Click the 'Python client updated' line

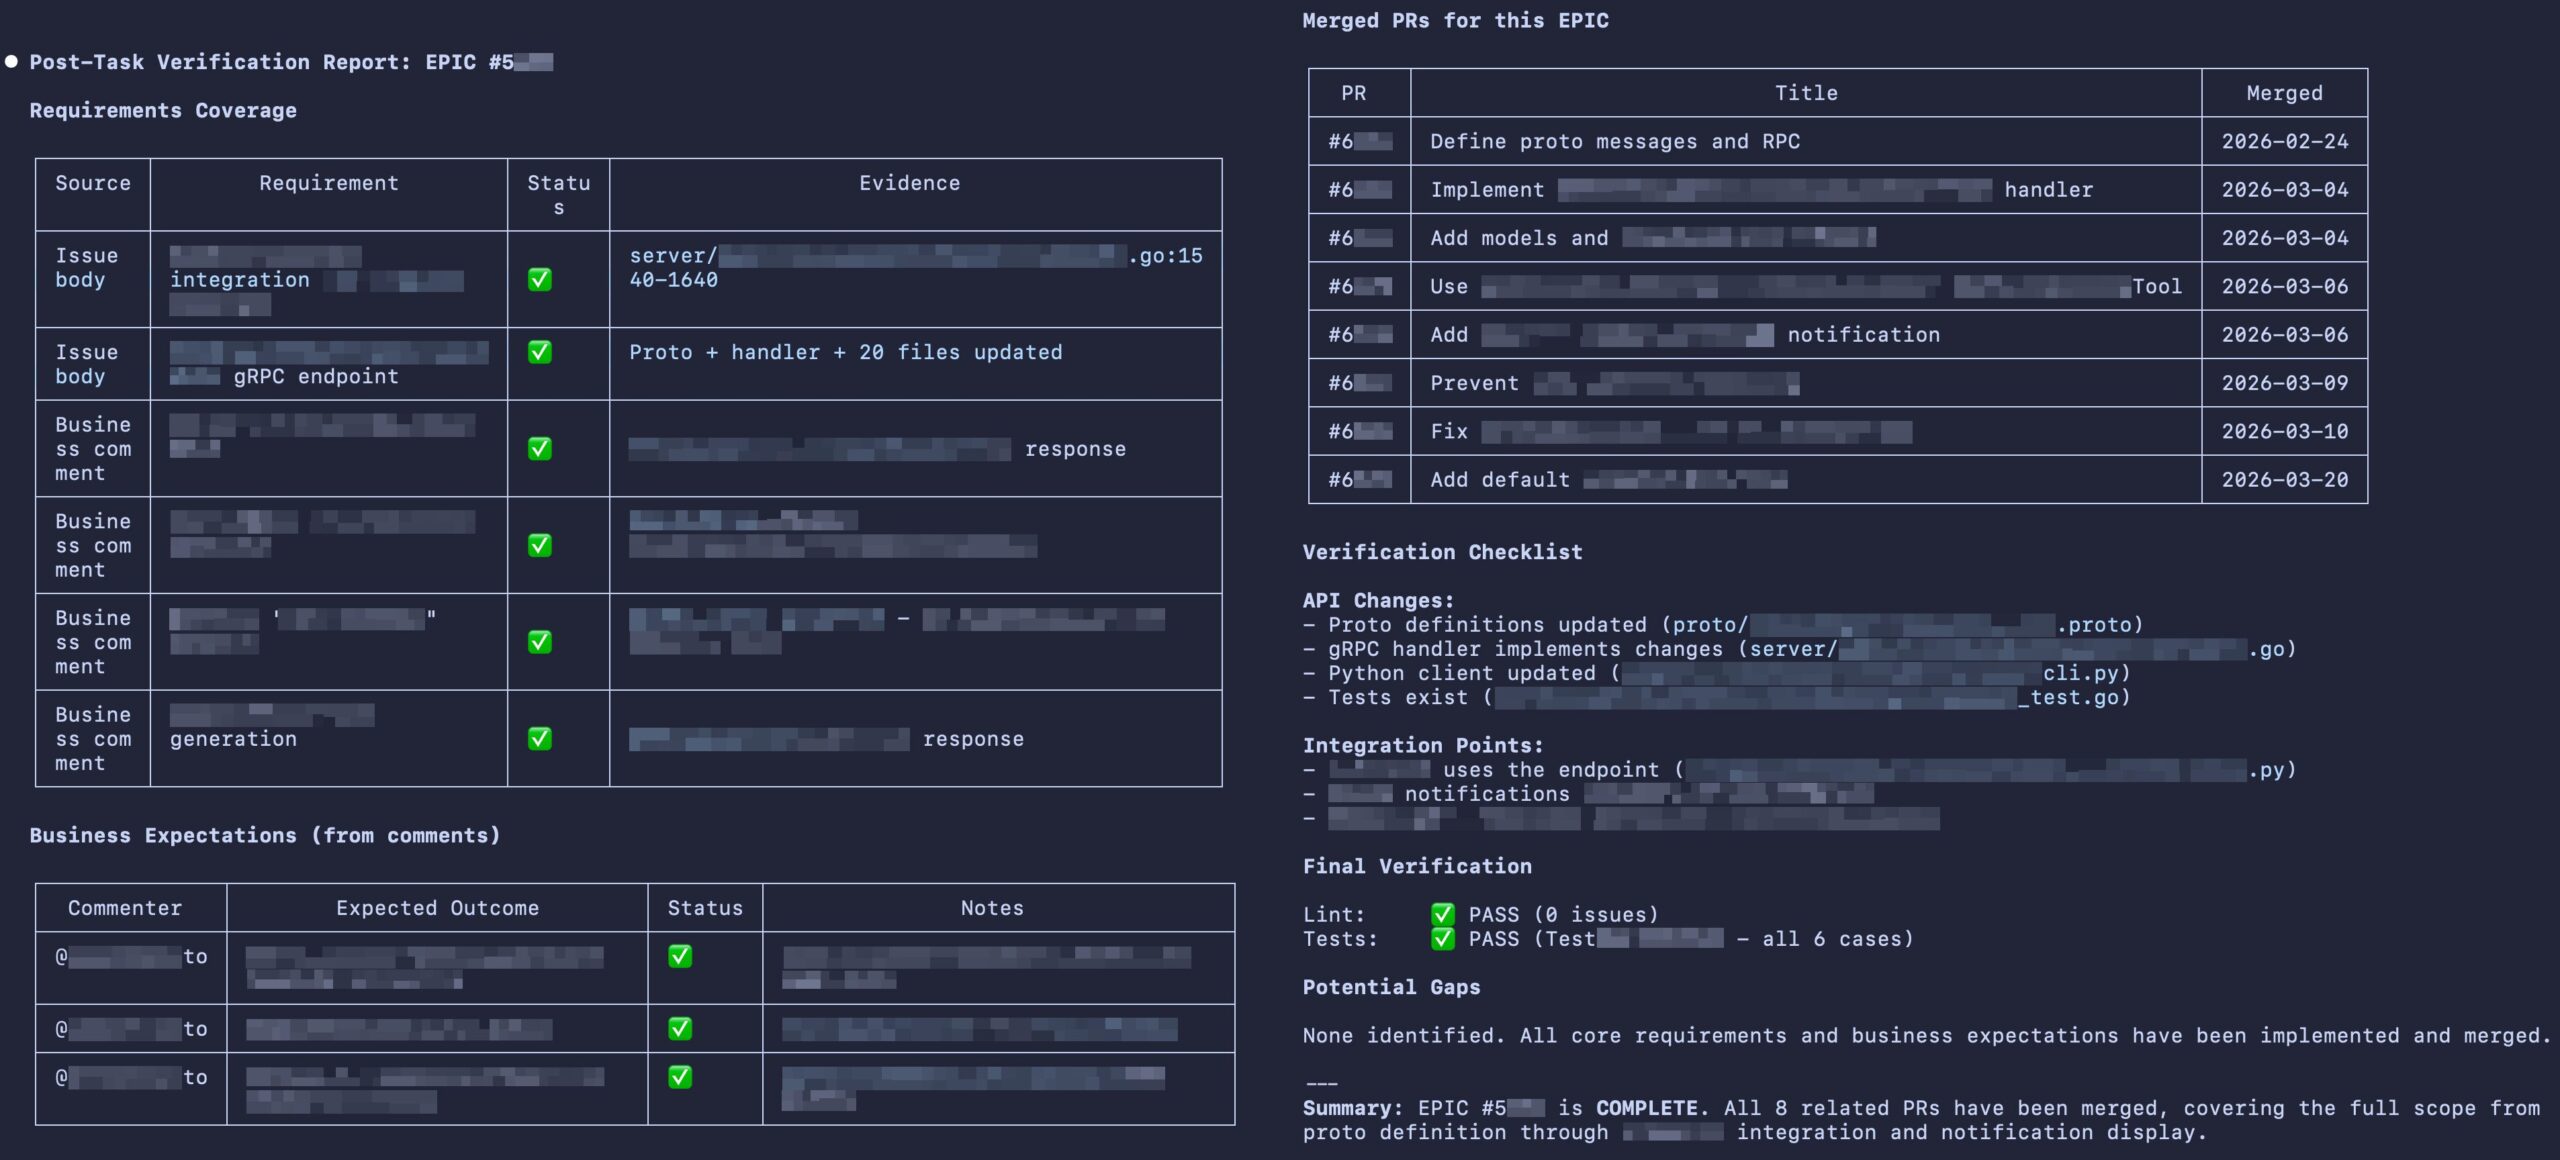[1717, 673]
